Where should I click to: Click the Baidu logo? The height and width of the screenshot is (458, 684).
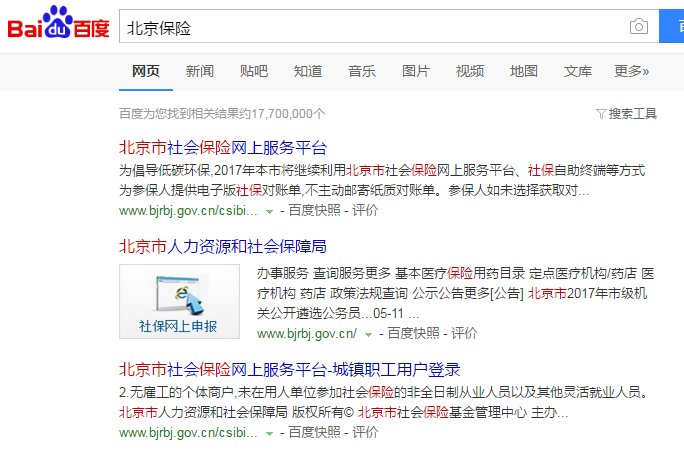pyautogui.click(x=58, y=23)
